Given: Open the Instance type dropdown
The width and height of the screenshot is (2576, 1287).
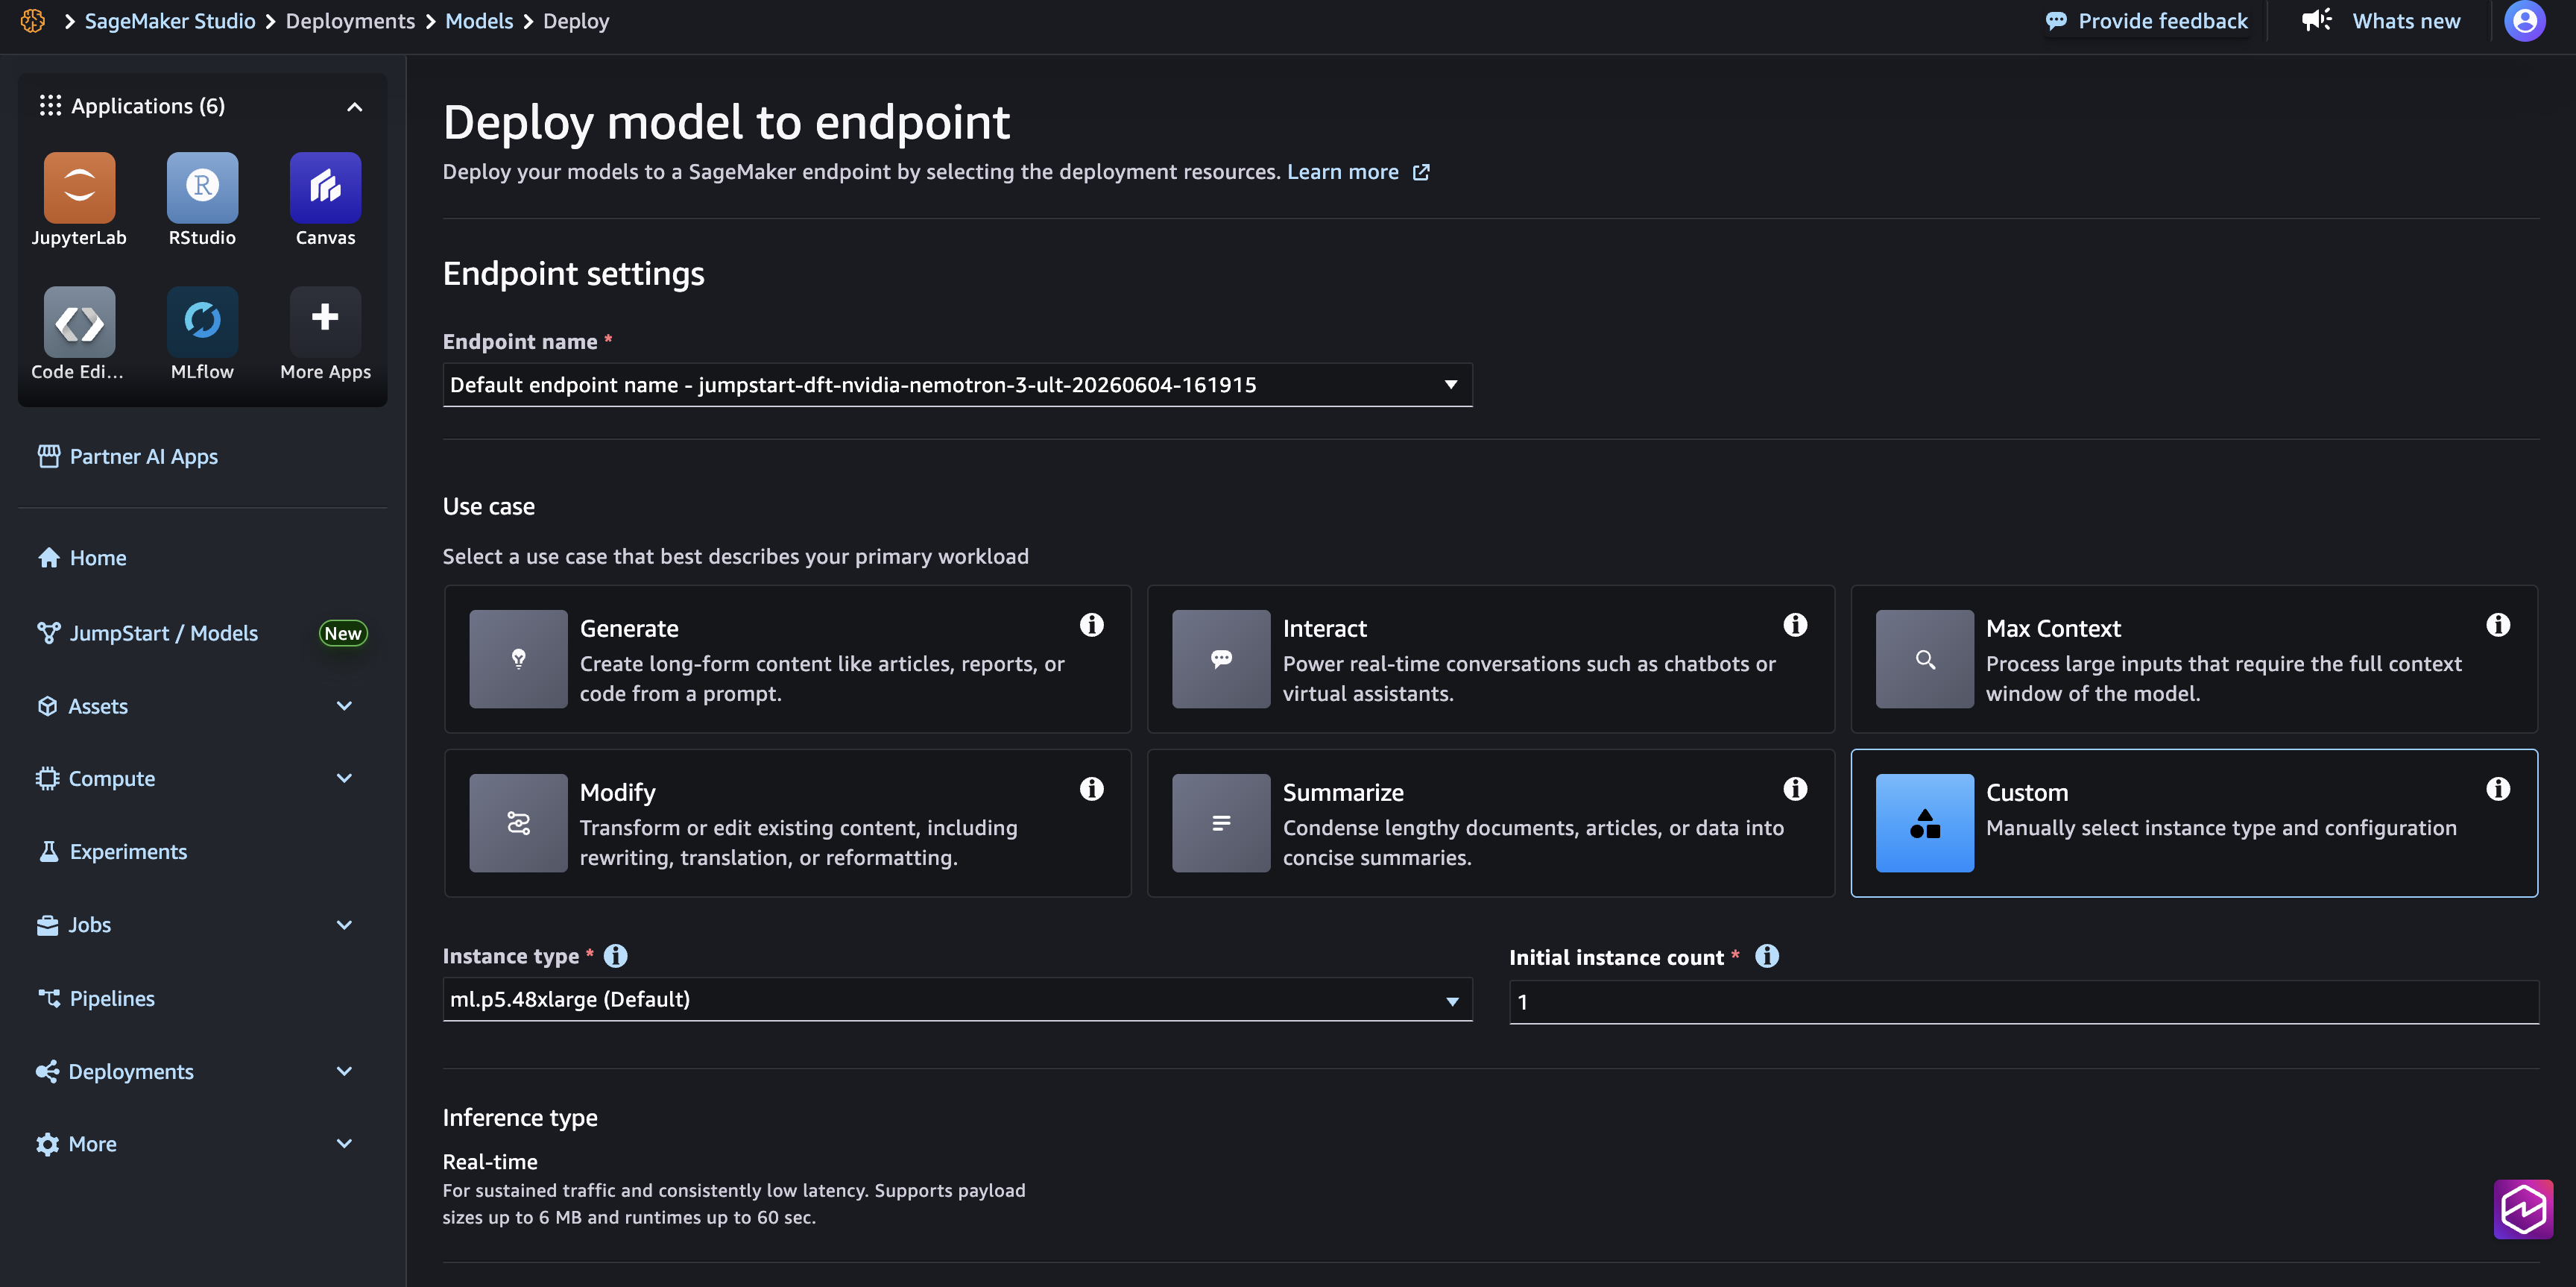Looking at the screenshot, I should (x=957, y=999).
